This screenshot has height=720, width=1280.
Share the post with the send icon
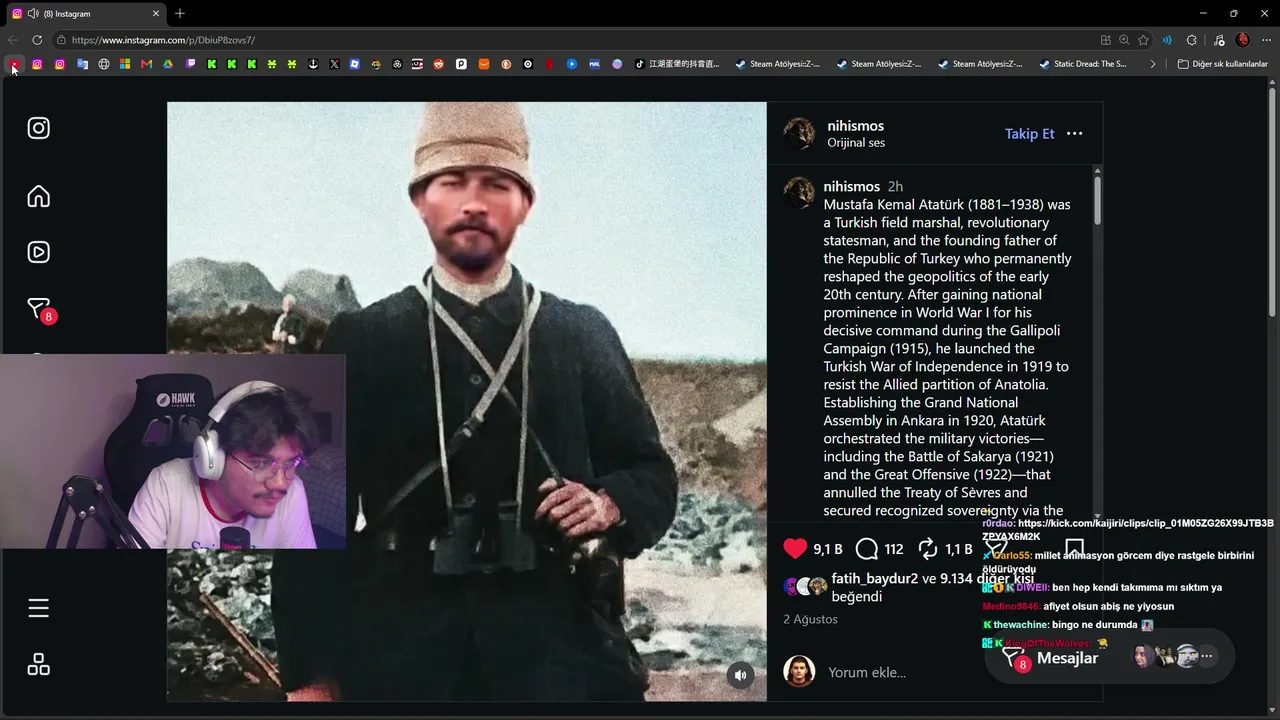pos(994,548)
